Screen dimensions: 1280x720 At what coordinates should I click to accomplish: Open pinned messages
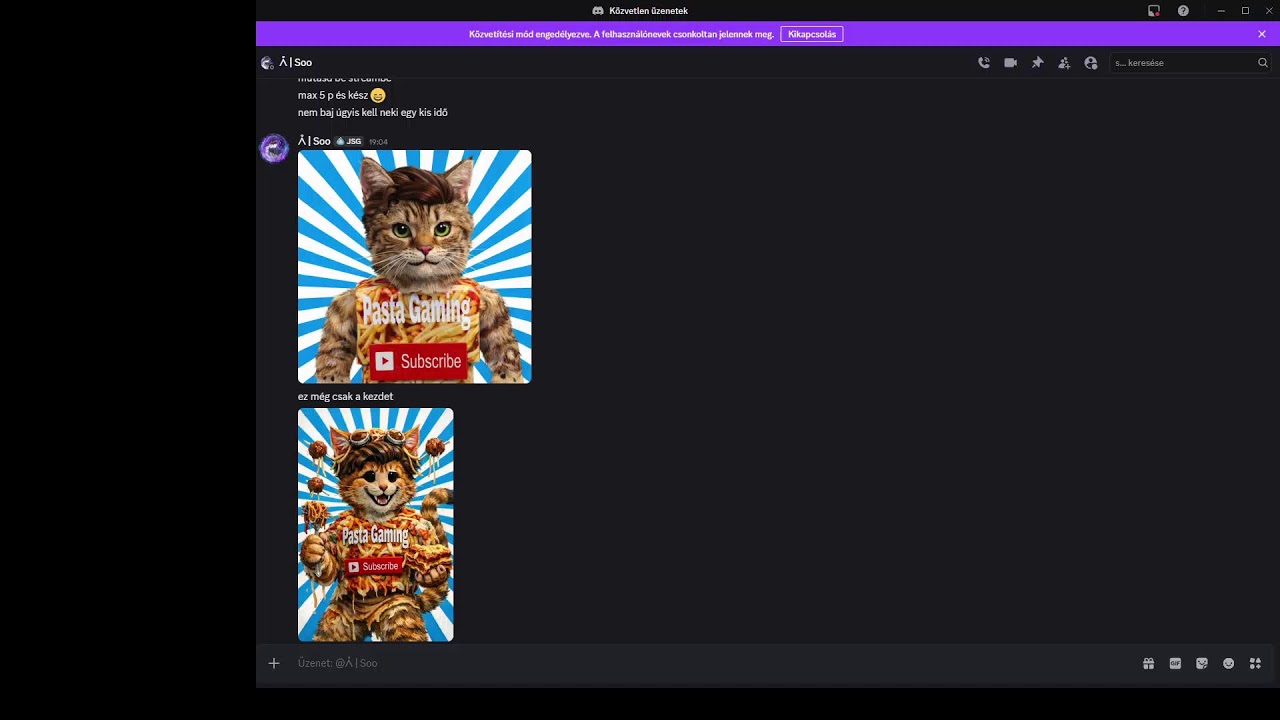click(1038, 63)
